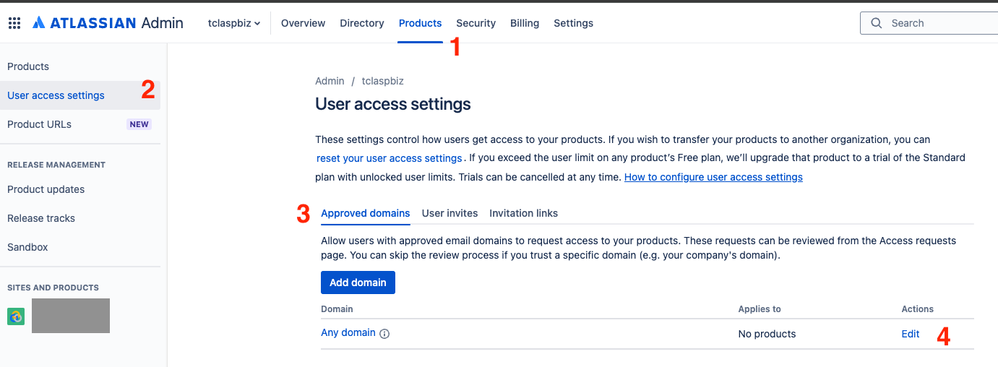998x367 pixels.
Task: Switch to the Approved domains tab
Action: coord(365,214)
